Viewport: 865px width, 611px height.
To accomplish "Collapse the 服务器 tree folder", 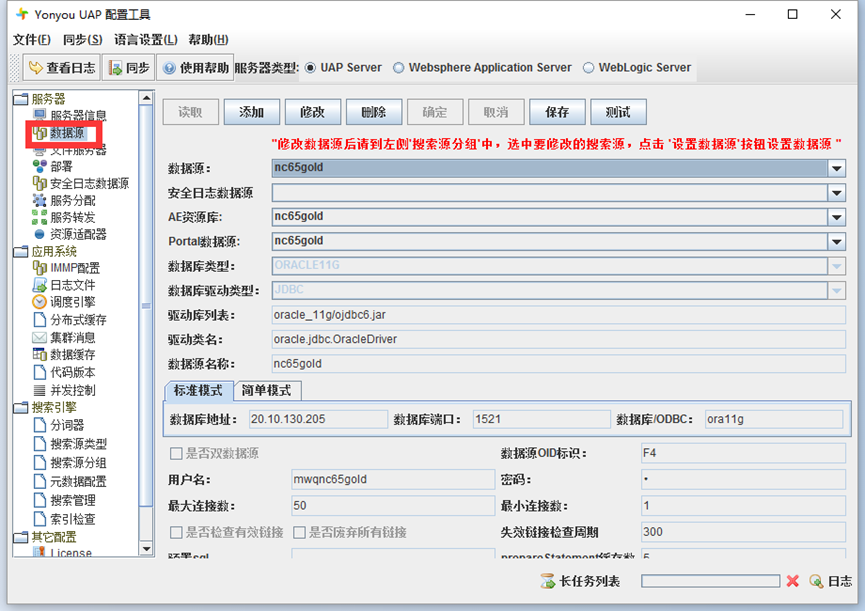I will 21,99.
